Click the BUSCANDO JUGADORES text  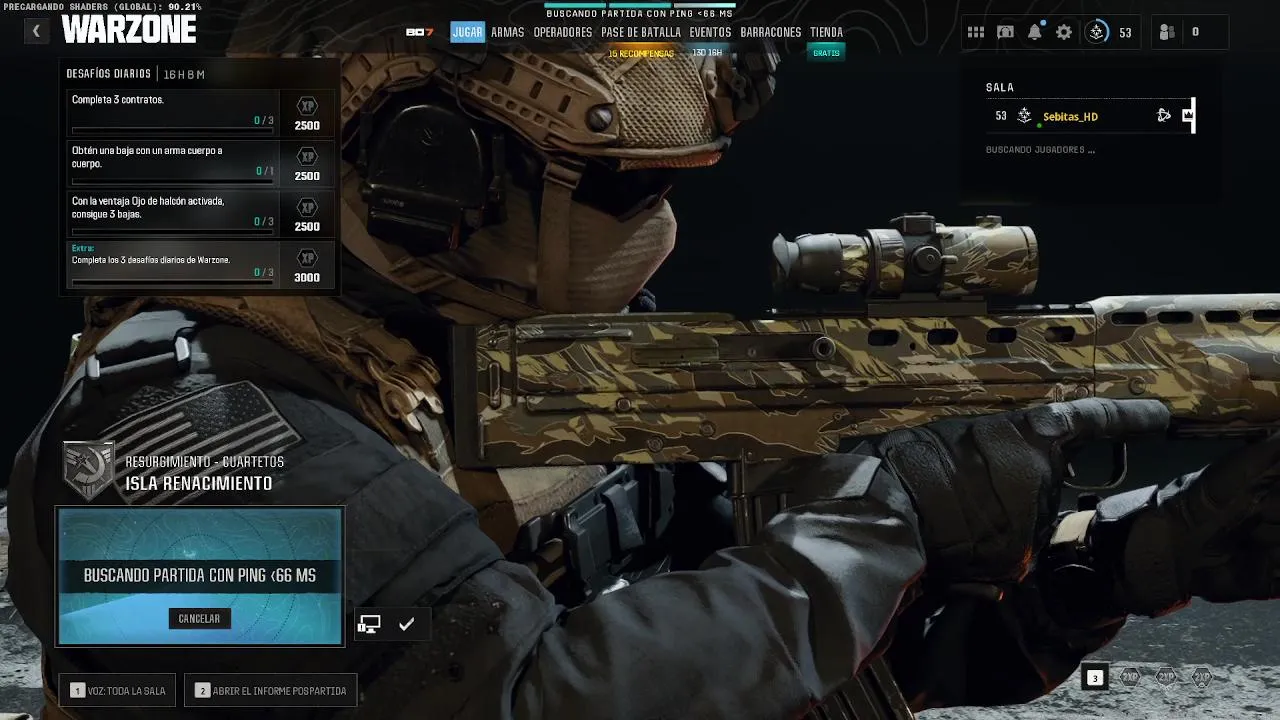coord(1040,150)
